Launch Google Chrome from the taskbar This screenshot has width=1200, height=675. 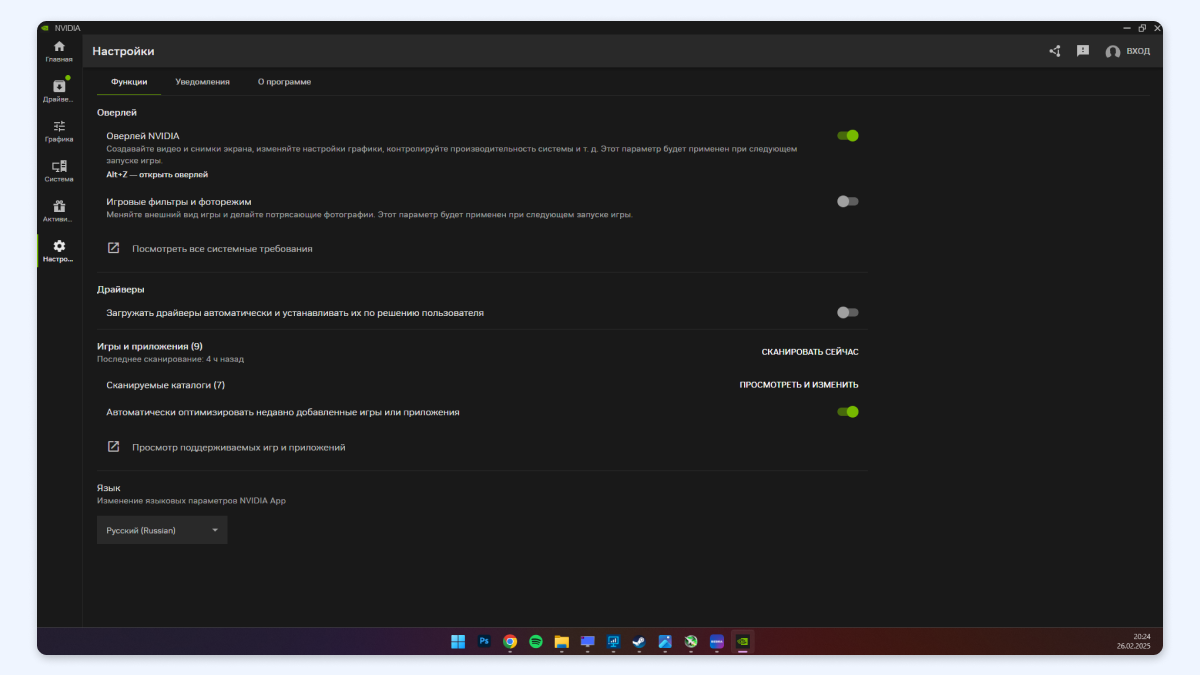pos(510,641)
